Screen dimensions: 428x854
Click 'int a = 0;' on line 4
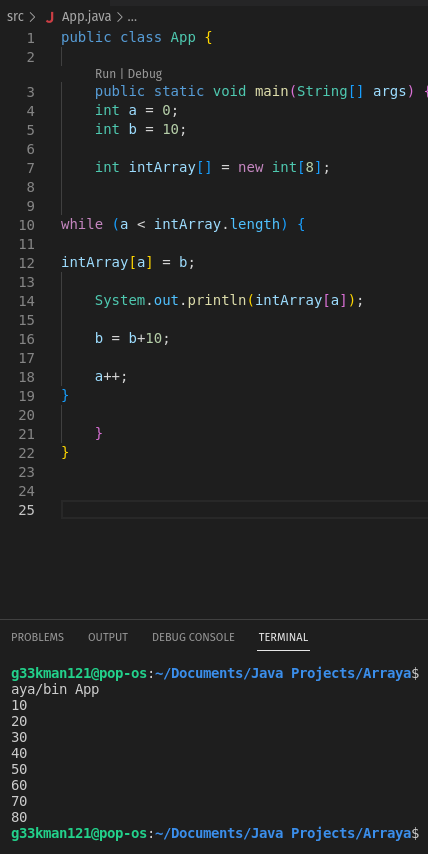coord(137,111)
